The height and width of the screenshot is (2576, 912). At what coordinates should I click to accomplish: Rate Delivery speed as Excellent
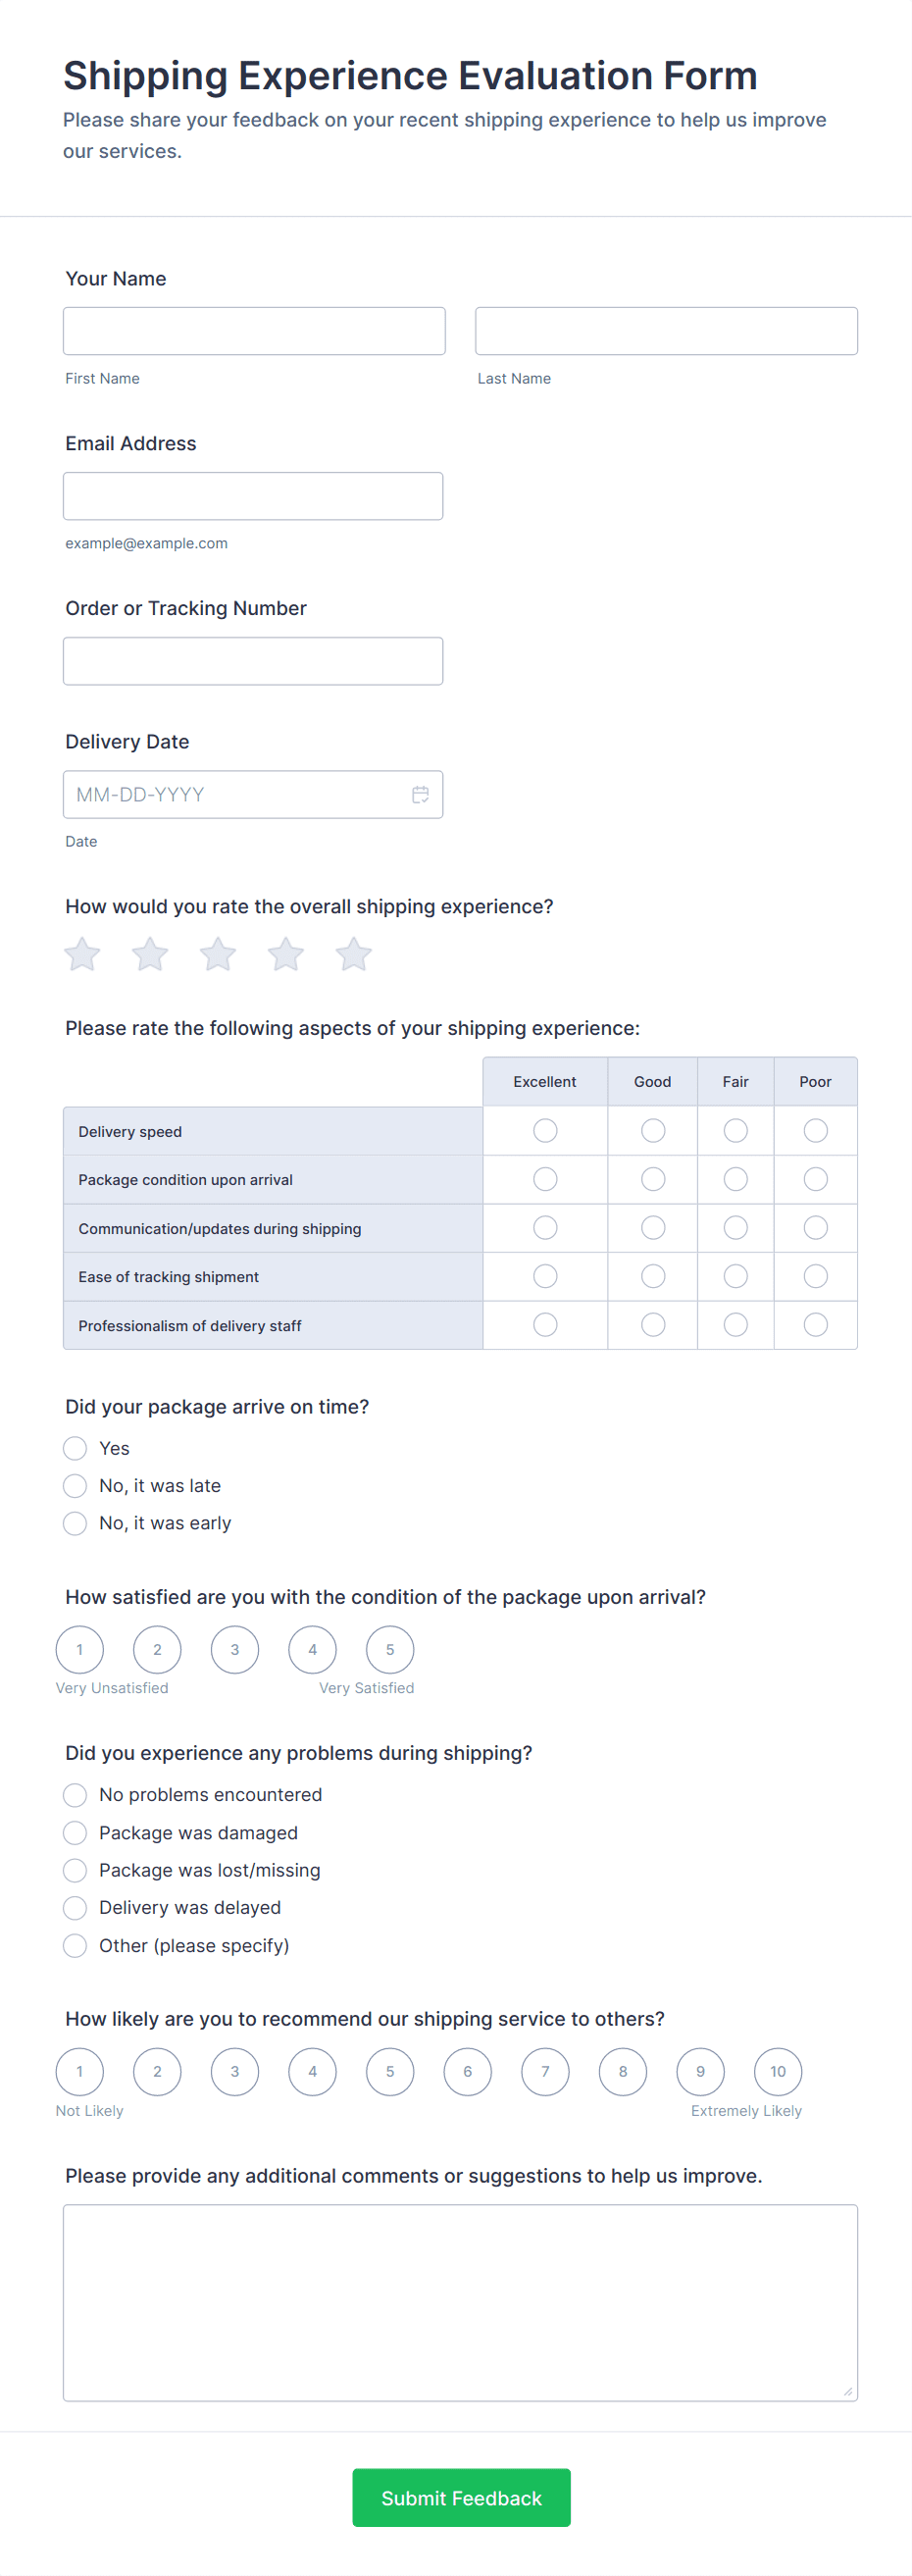(545, 1131)
